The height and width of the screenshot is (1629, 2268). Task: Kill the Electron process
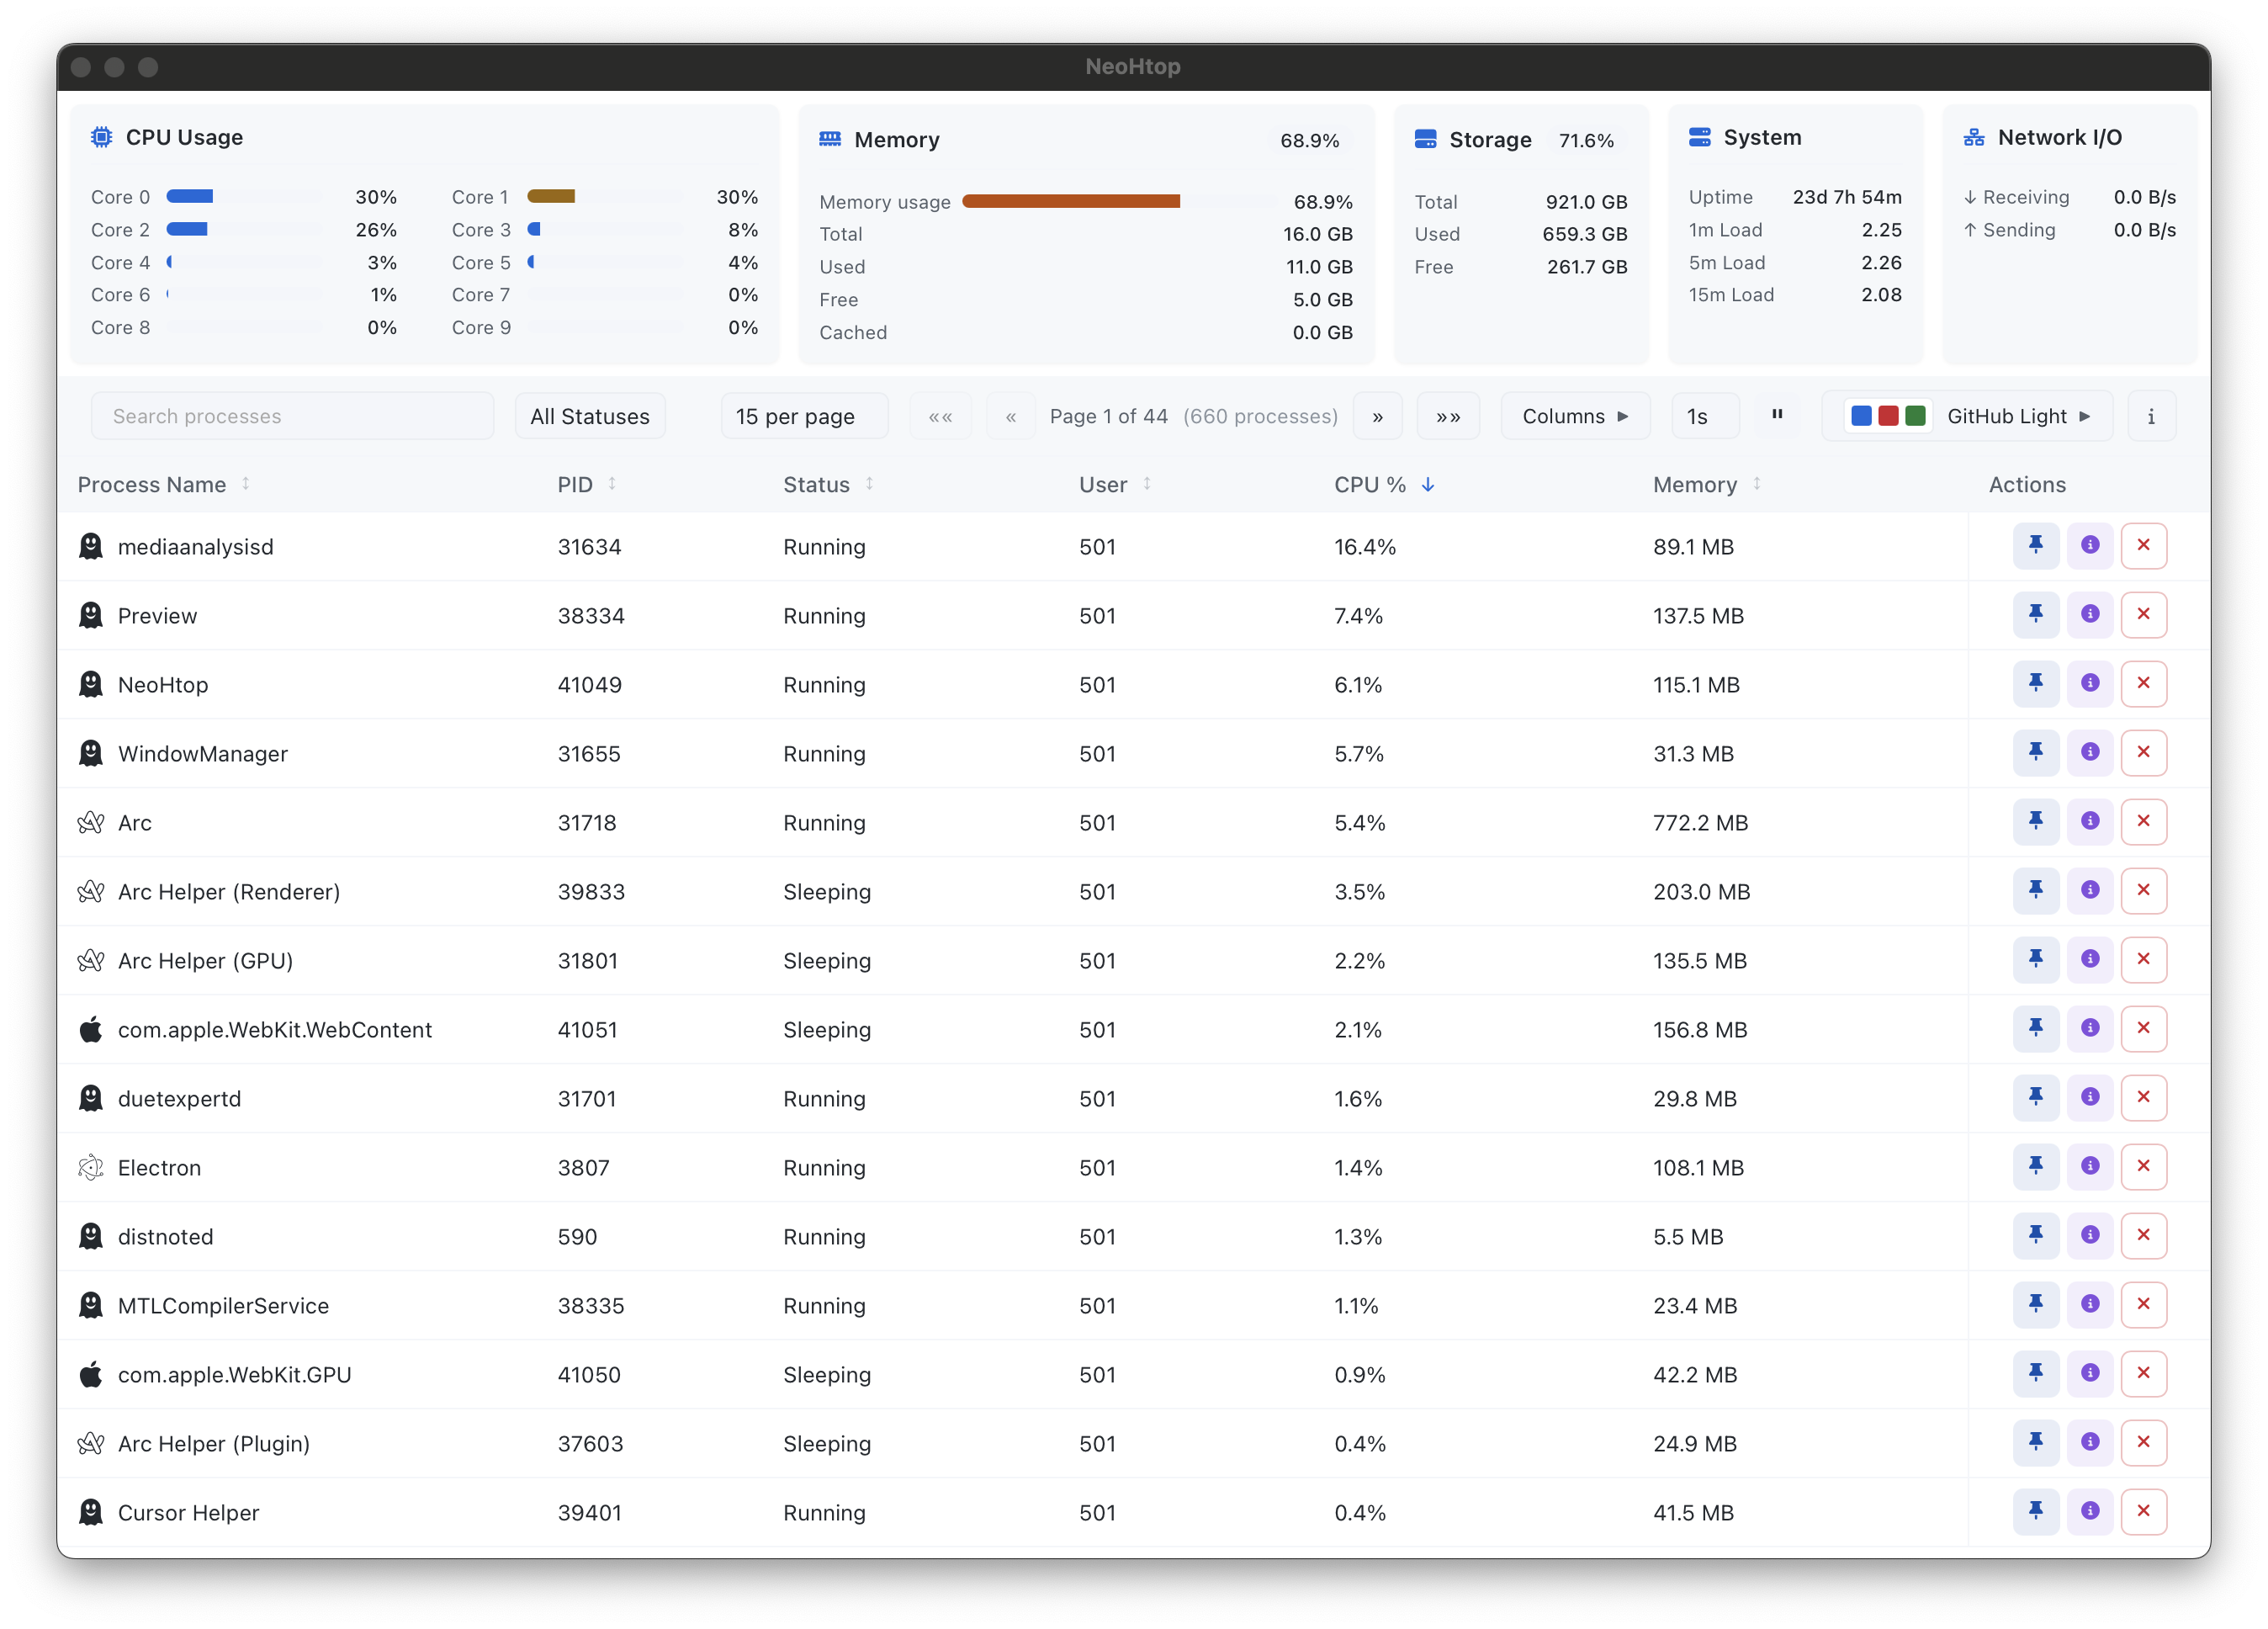pos(2143,1167)
